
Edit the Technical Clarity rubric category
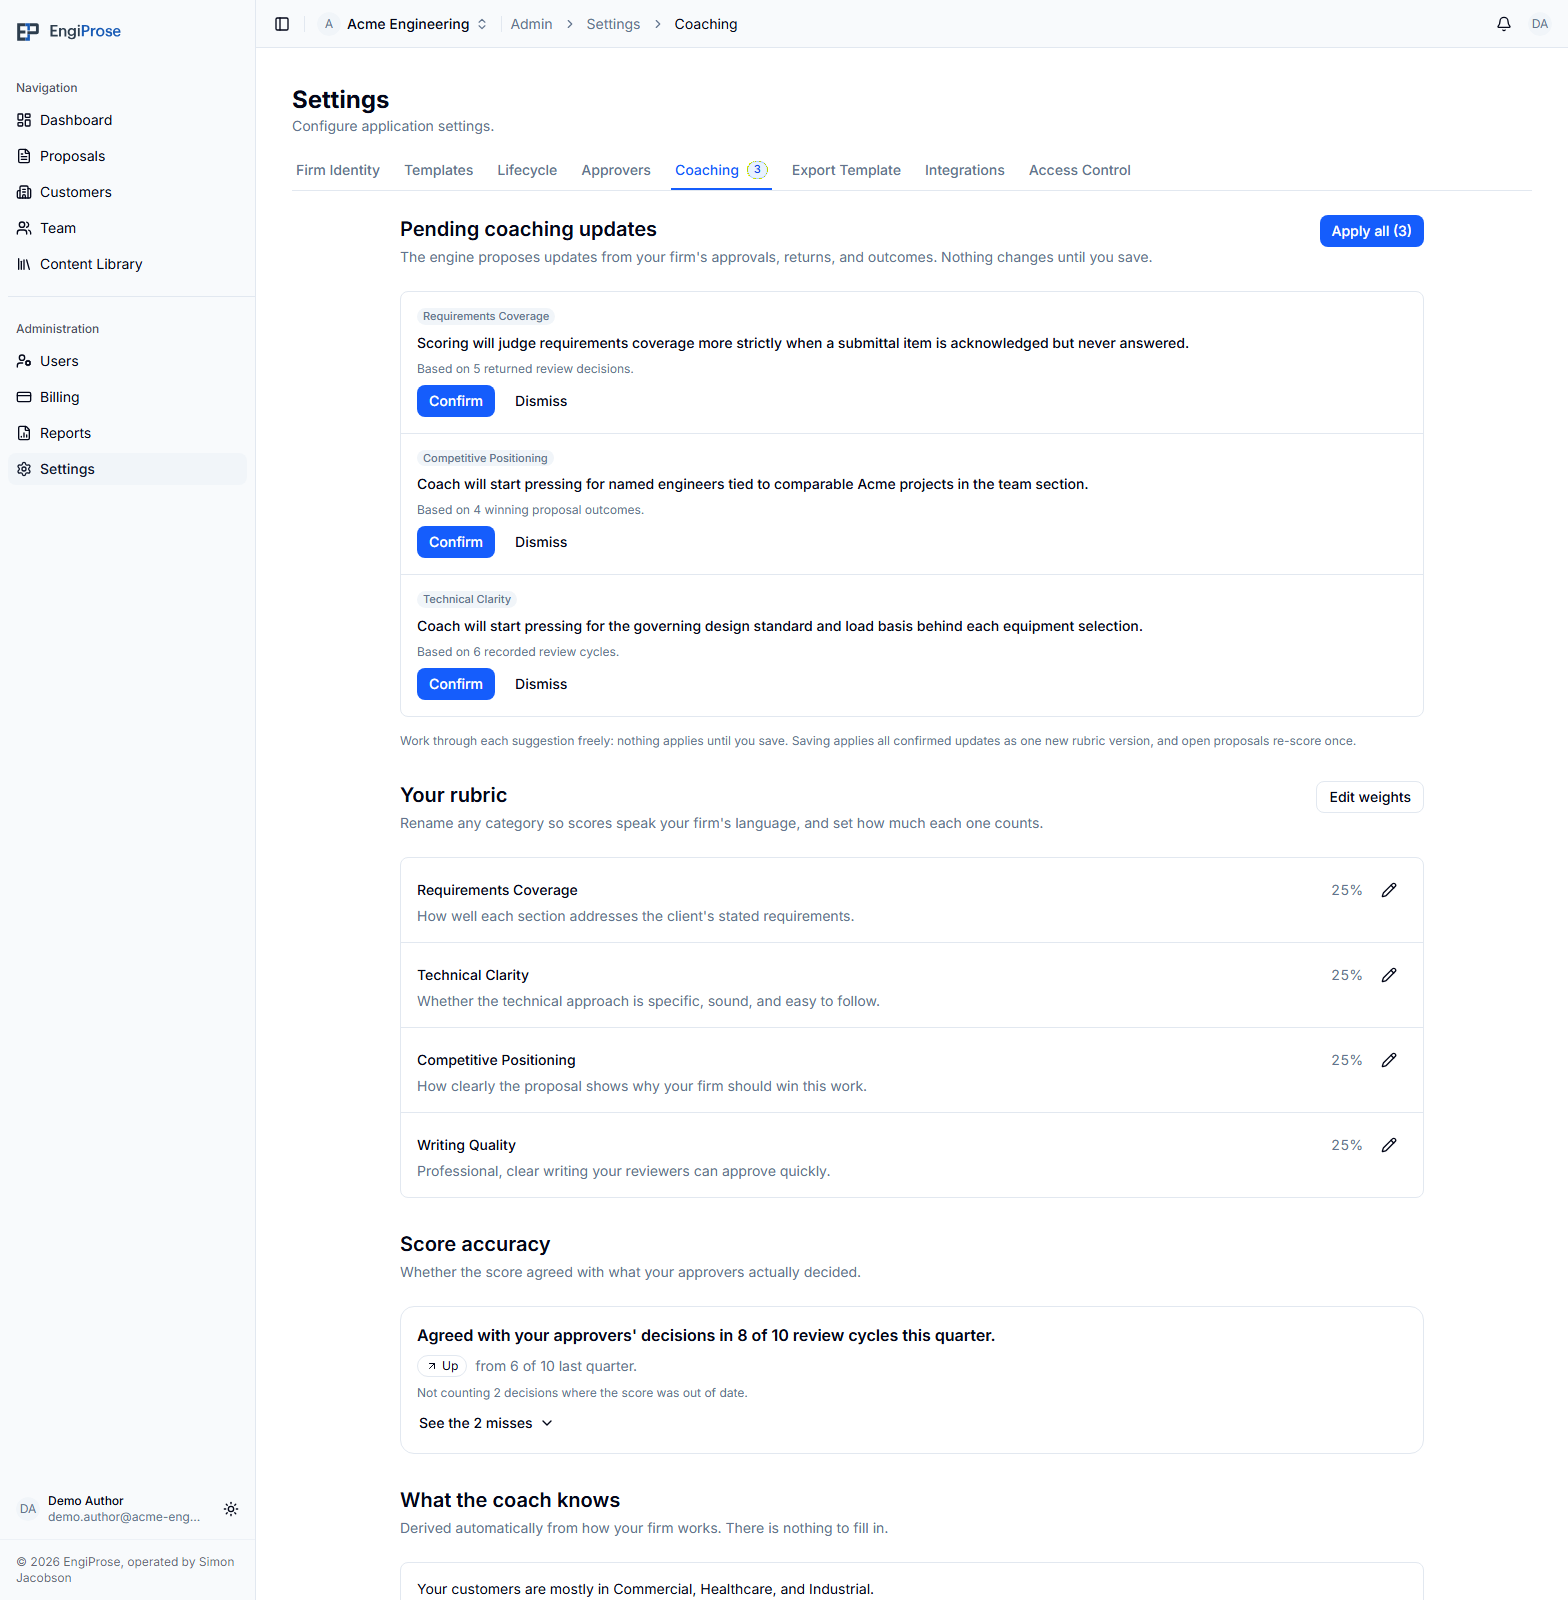[1389, 975]
